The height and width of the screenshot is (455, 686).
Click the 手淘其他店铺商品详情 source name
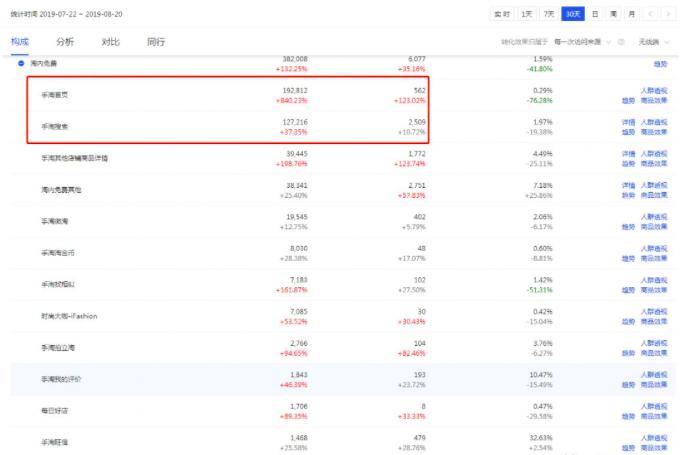(x=74, y=158)
